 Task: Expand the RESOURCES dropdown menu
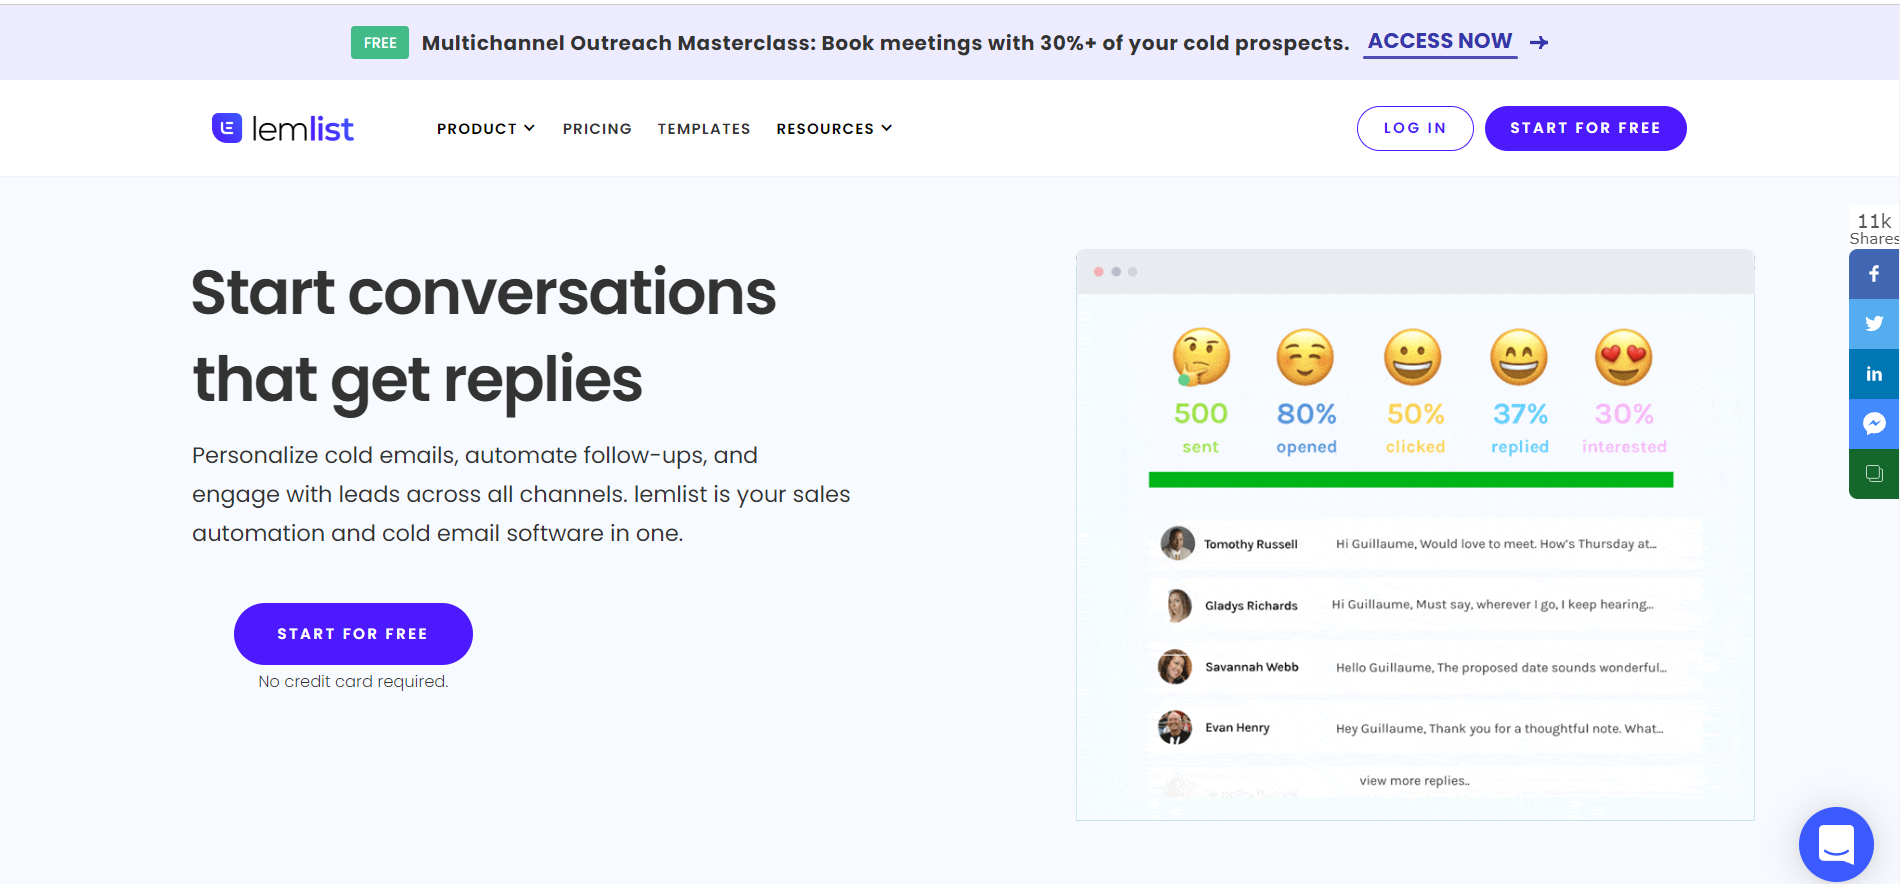coord(834,129)
